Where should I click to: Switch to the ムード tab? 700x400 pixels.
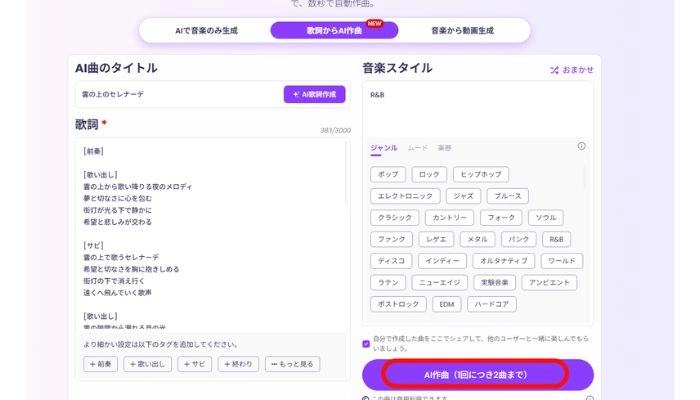(417, 148)
